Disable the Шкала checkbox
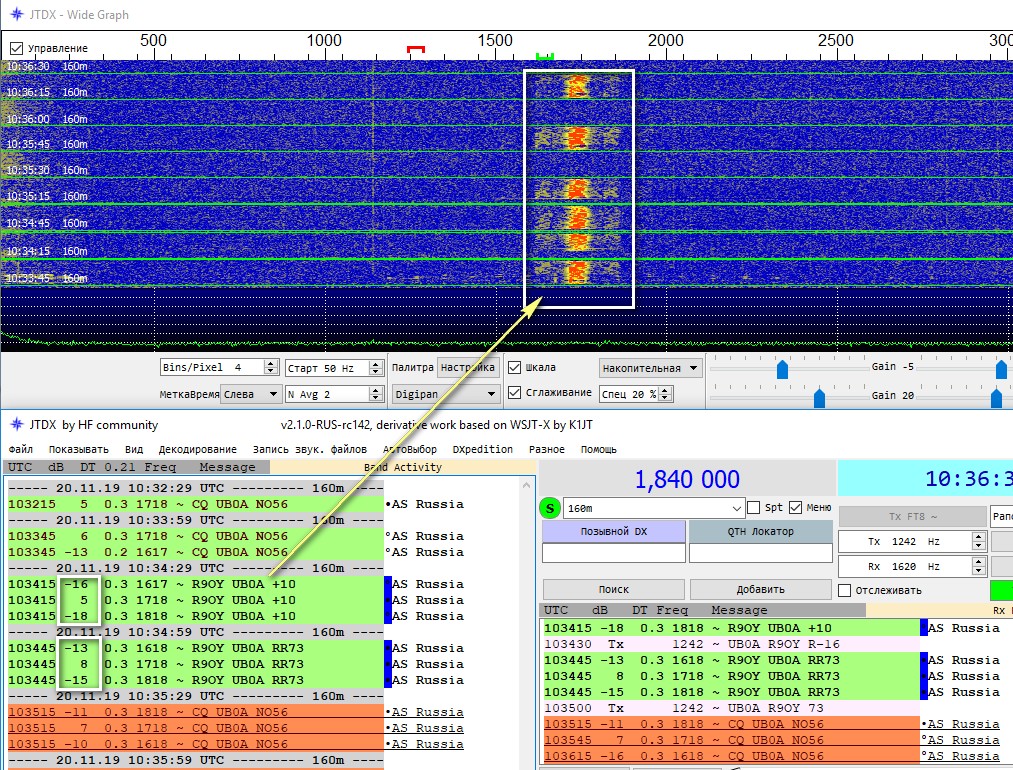 tap(514, 368)
